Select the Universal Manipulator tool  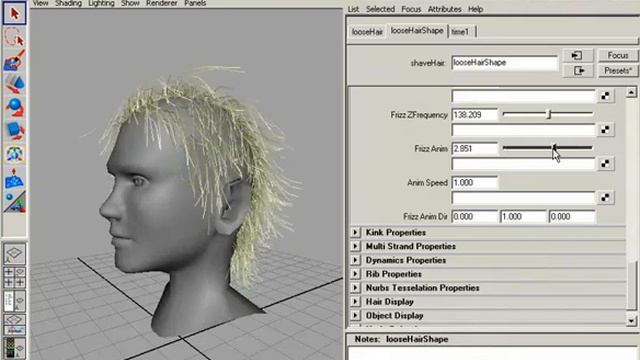[14, 154]
